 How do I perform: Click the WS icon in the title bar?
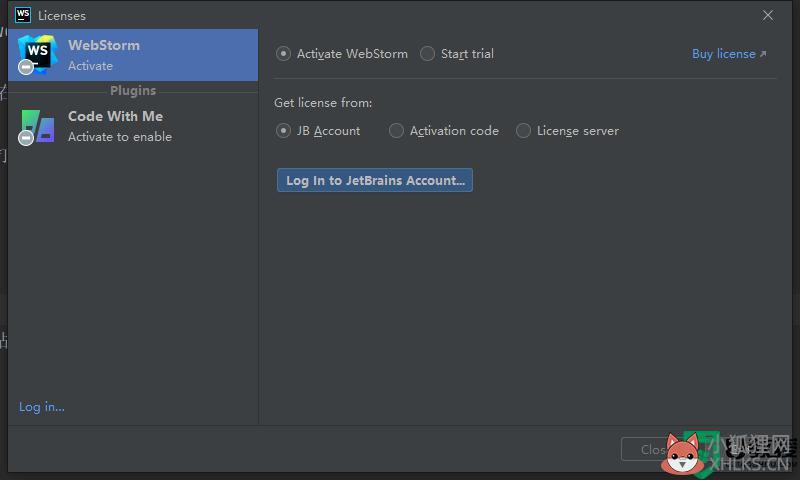click(x=23, y=15)
